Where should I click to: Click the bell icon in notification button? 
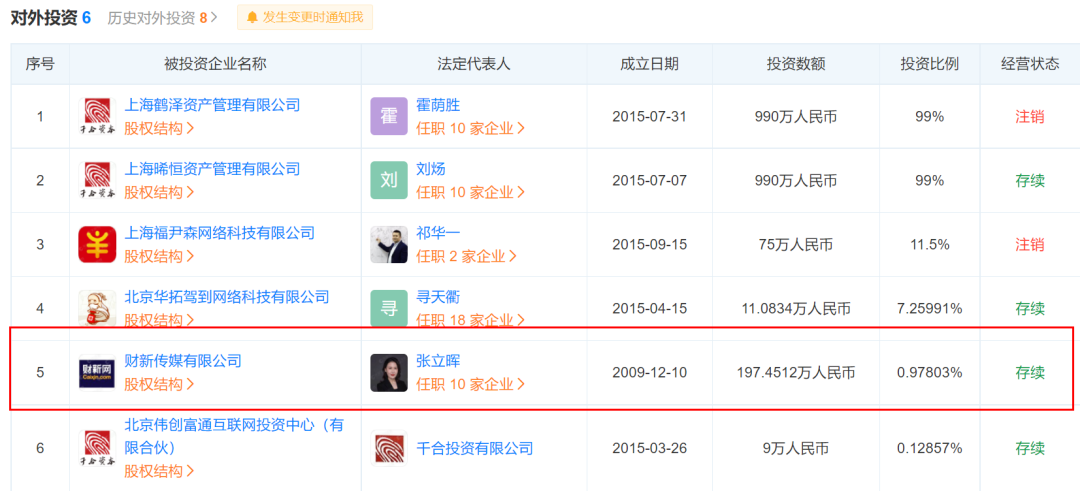253,17
